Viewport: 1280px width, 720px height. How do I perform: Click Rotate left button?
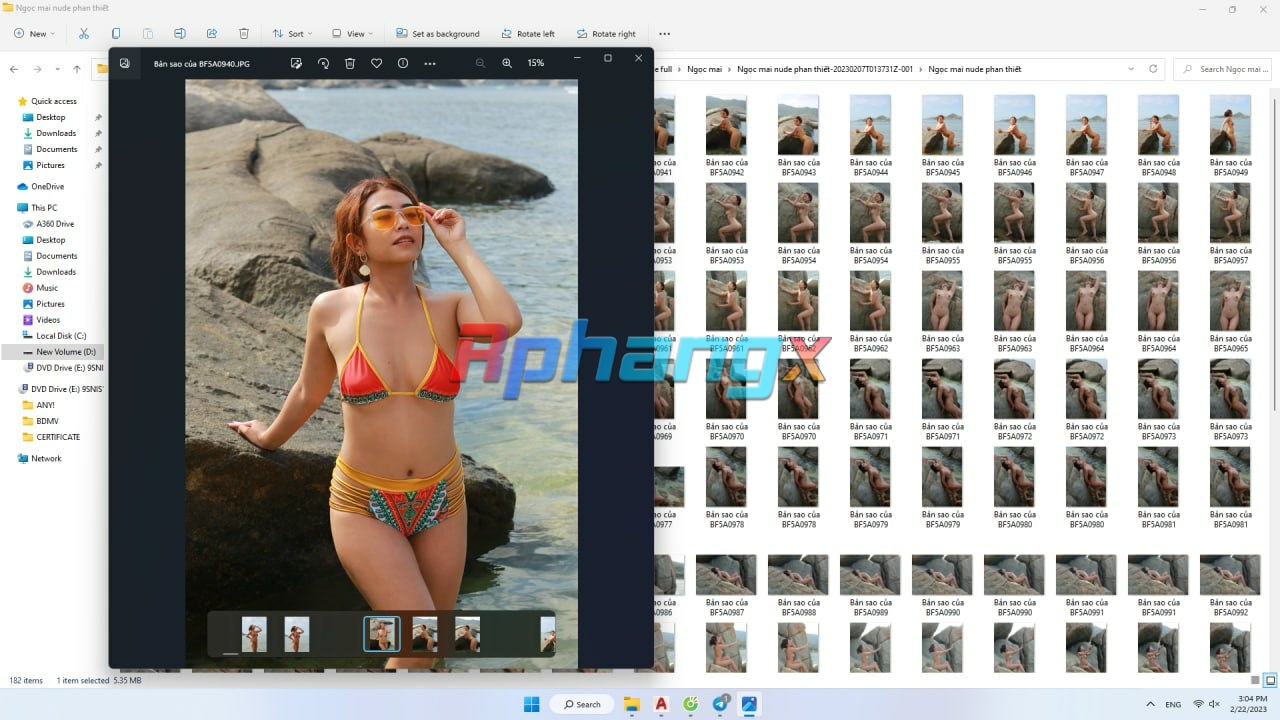pos(528,33)
